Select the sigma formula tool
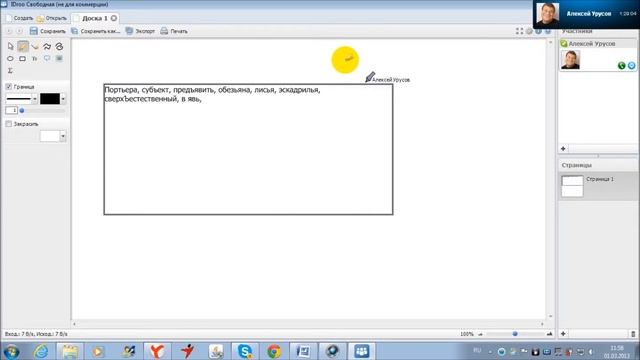This screenshot has height=360, width=640. pyautogui.click(x=11, y=71)
